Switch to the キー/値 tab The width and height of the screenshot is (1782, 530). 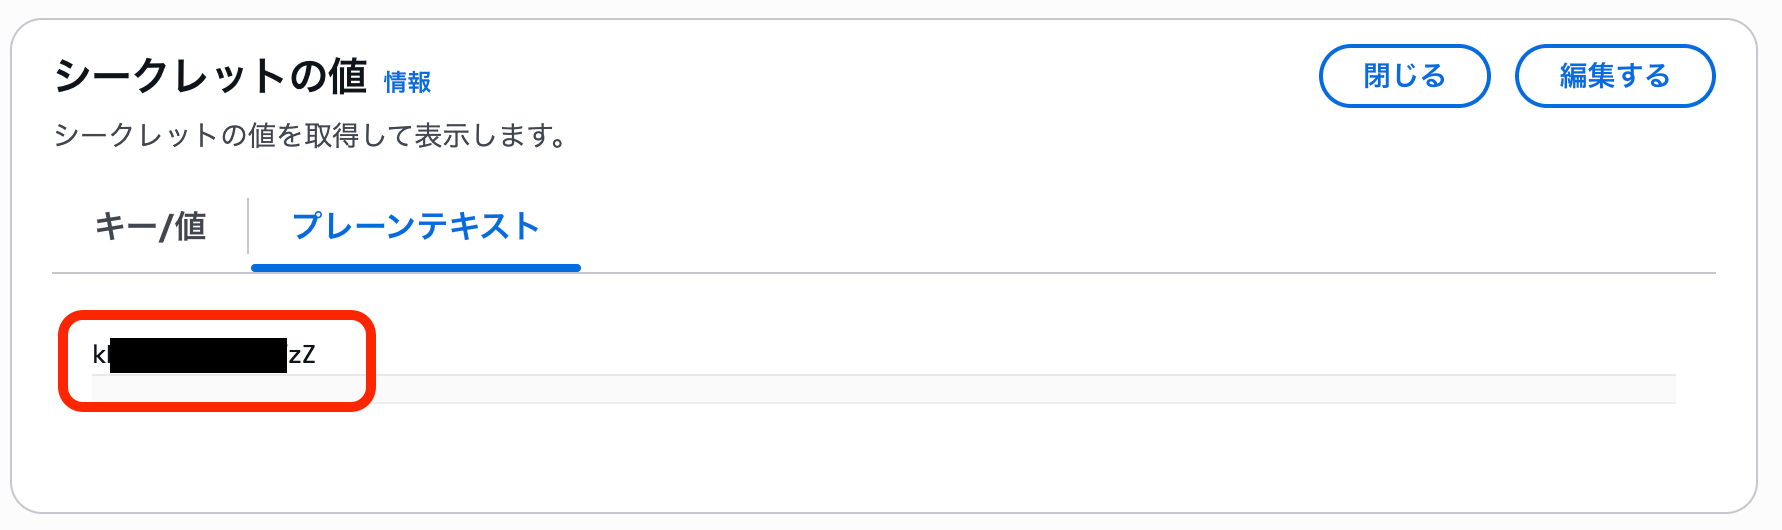pos(150,226)
